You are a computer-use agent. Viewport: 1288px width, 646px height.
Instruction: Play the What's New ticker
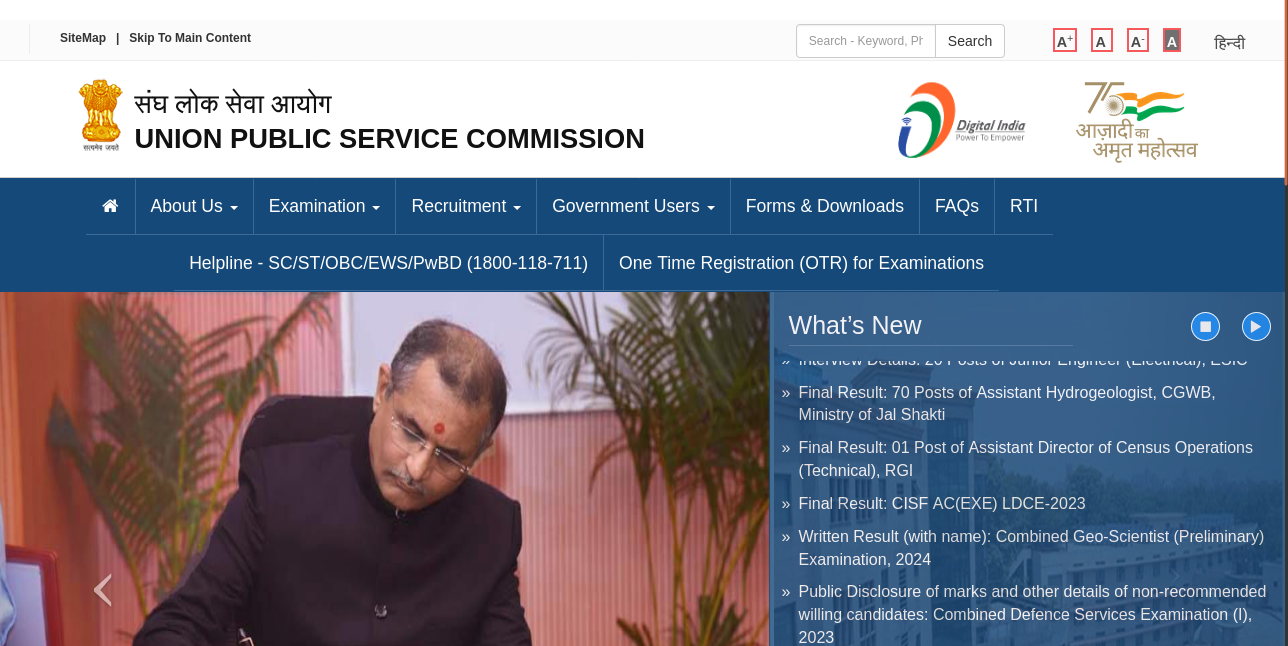tap(1256, 326)
